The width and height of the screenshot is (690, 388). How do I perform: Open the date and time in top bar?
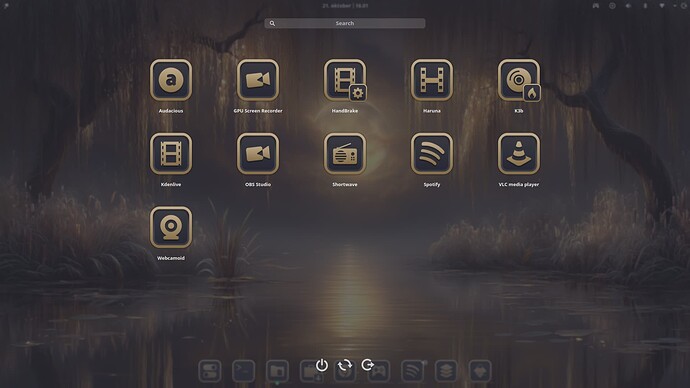click(x=345, y=6)
